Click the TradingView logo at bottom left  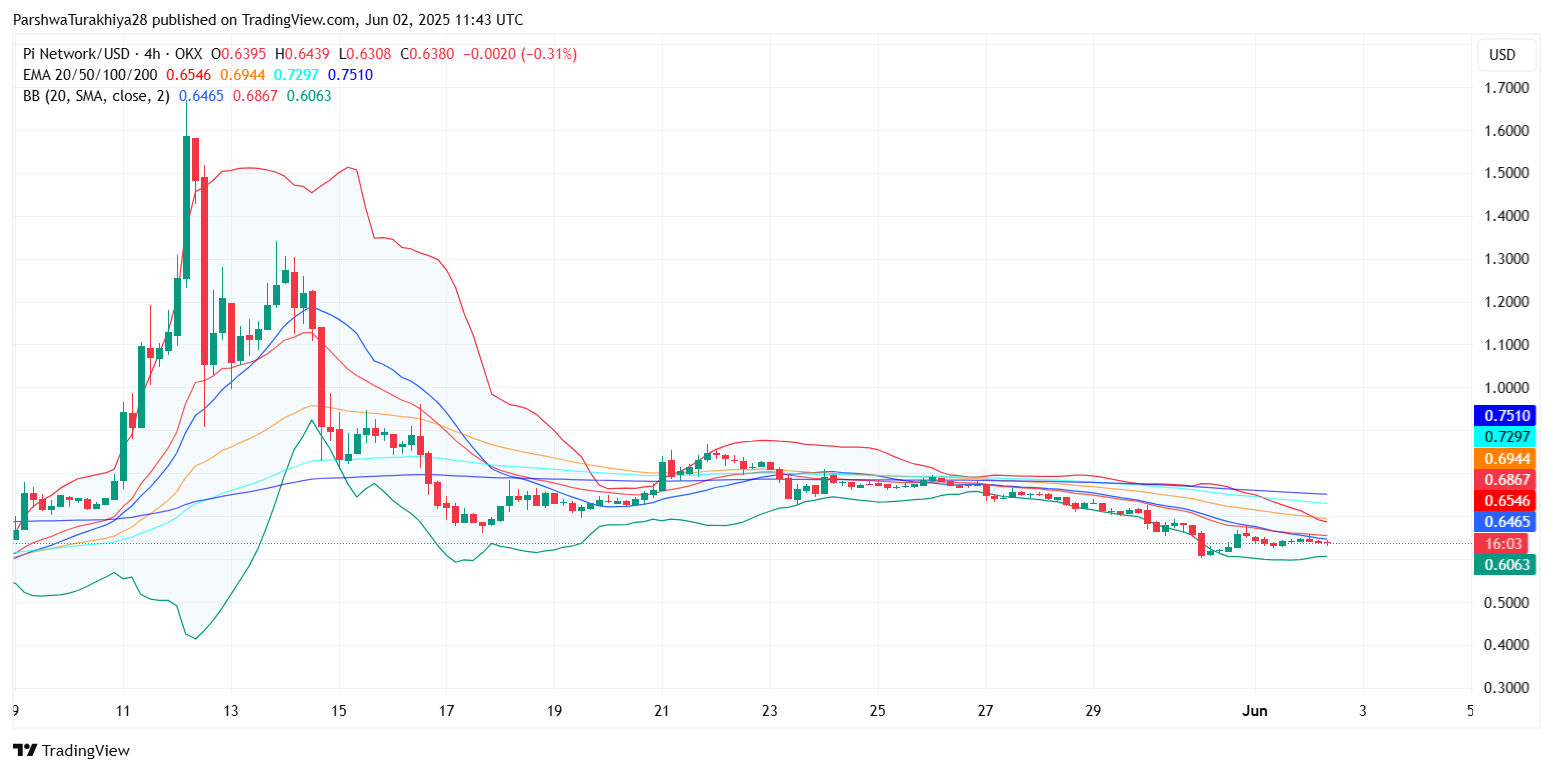click(x=71, y=750)
